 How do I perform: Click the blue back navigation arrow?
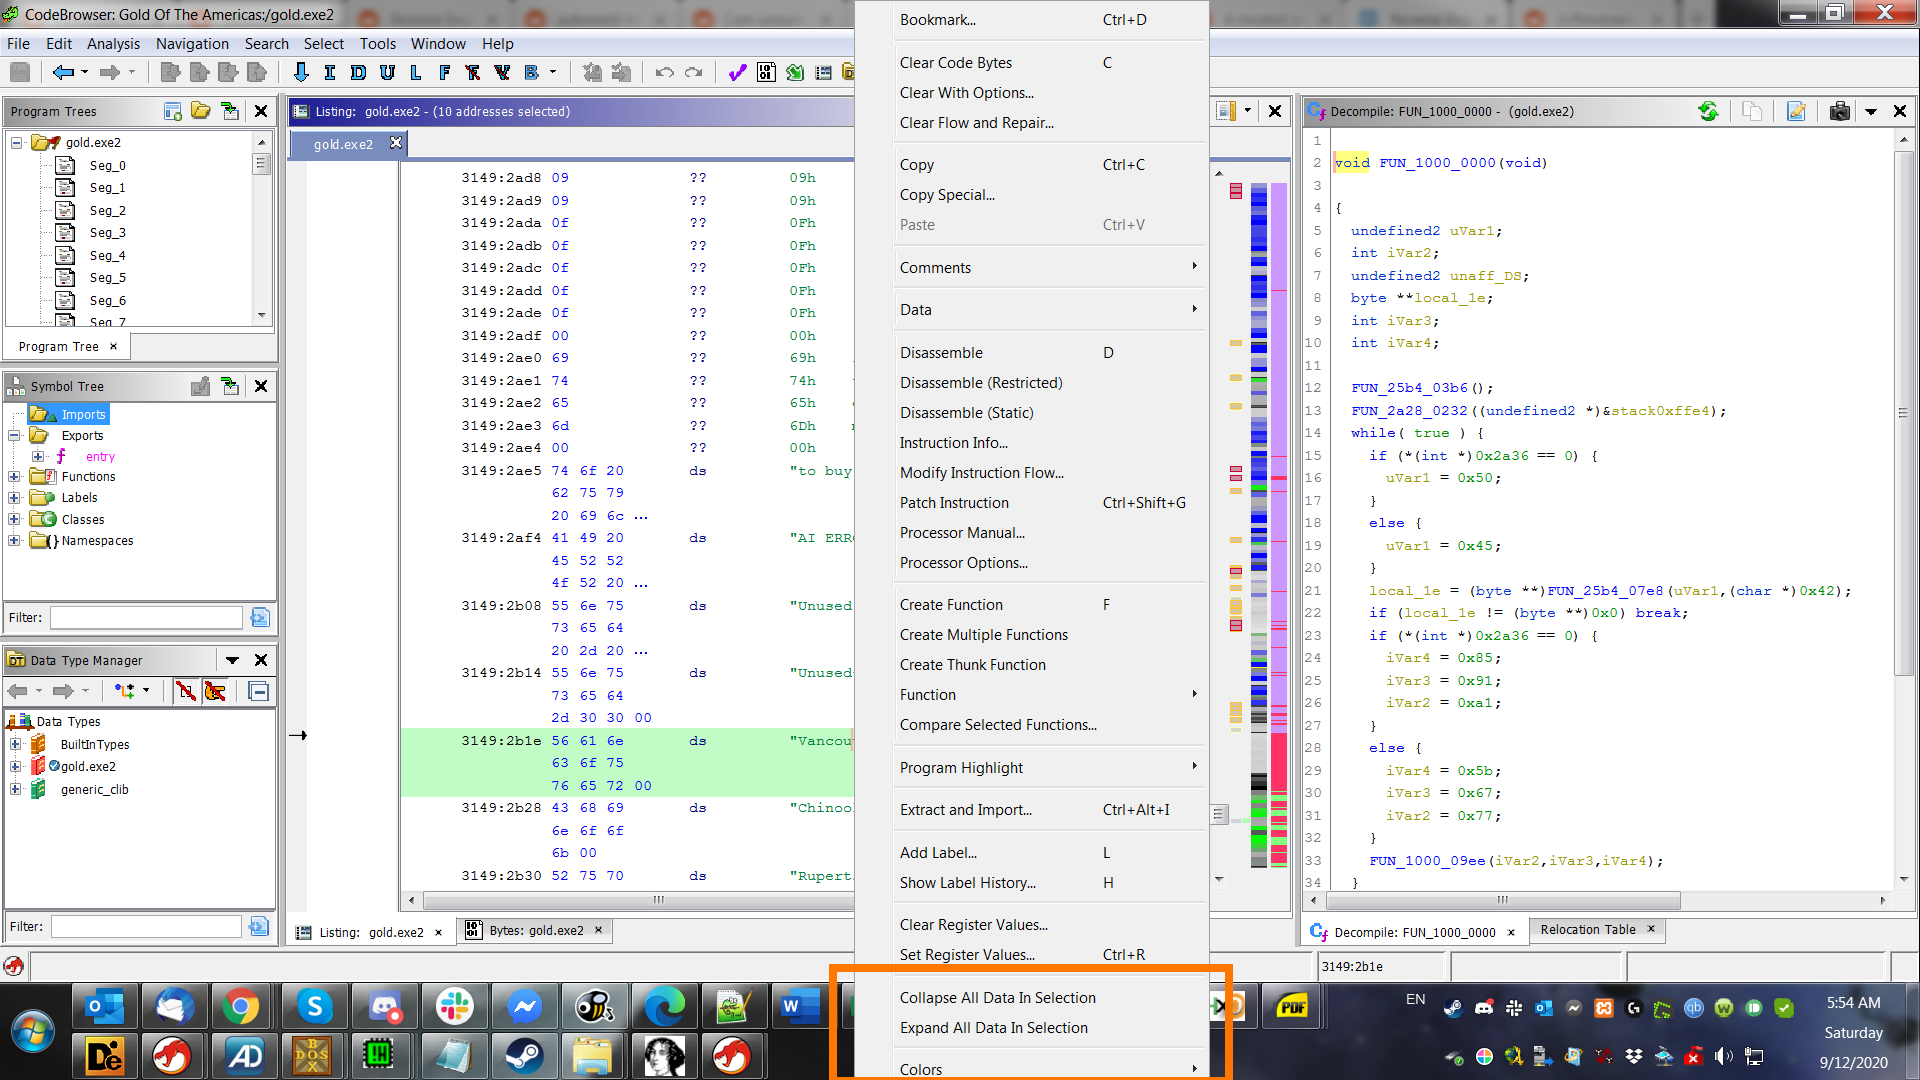(x=63, y=72)
